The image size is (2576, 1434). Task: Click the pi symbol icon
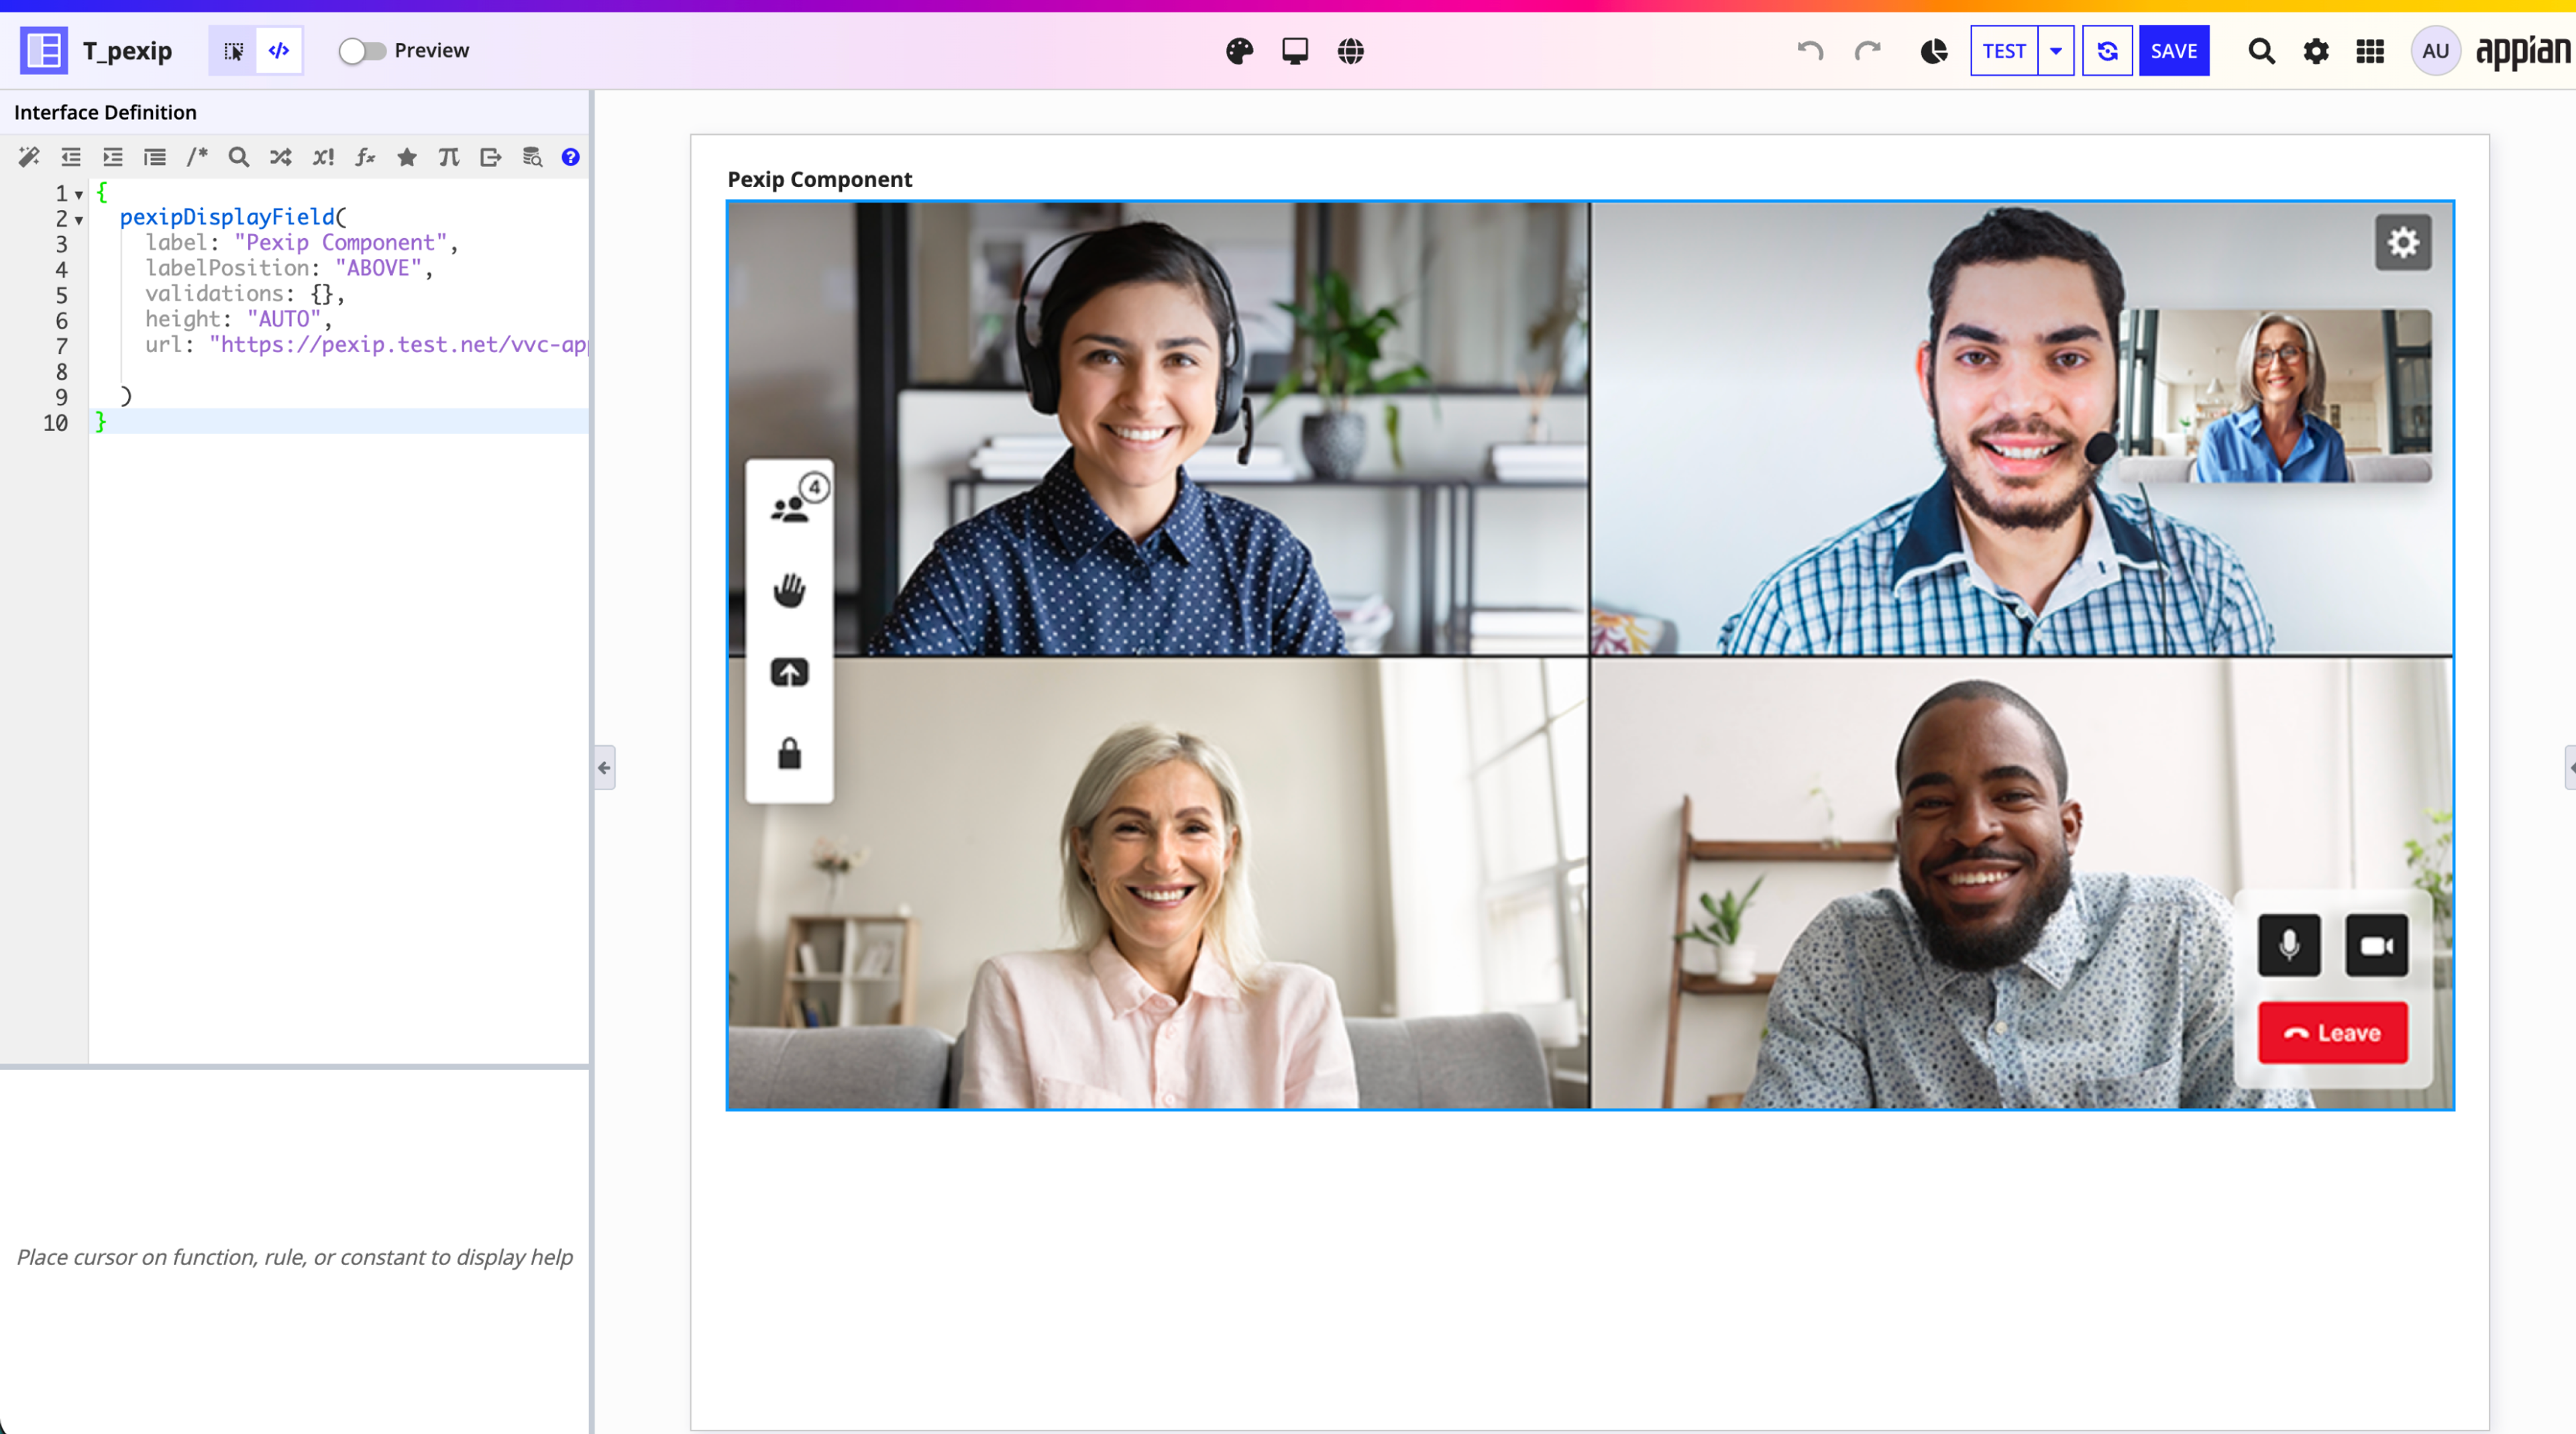pyautogui.click(x=449, y=157)
